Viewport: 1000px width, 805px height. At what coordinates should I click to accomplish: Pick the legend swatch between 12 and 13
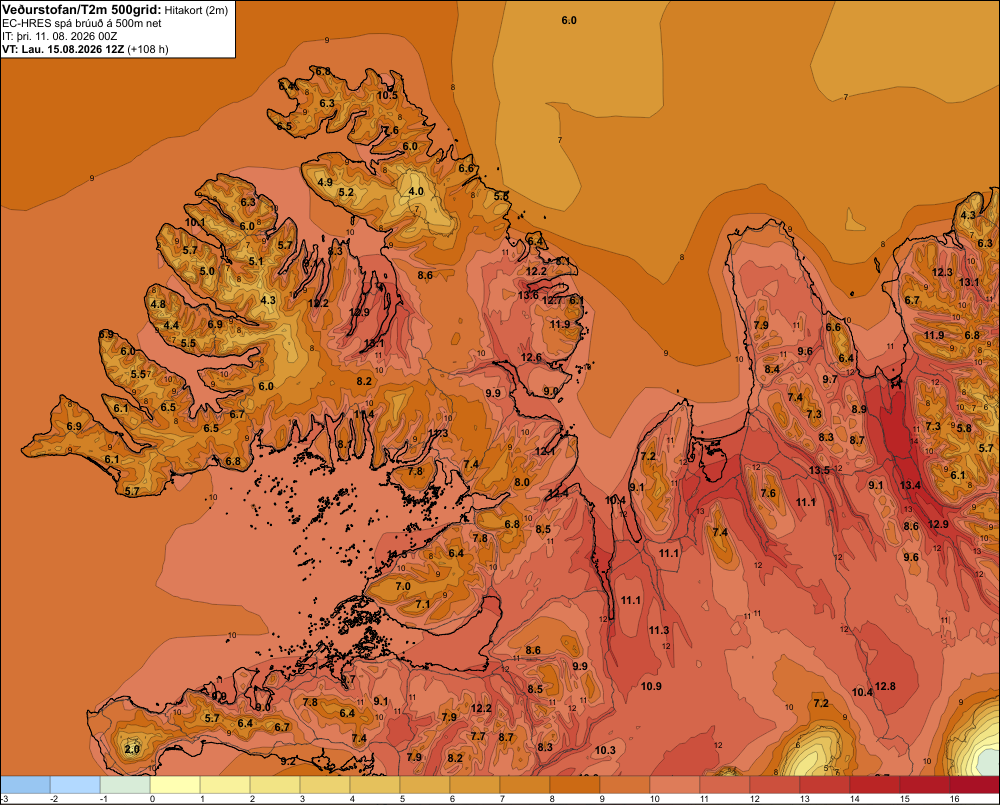[x=775, y=785]
